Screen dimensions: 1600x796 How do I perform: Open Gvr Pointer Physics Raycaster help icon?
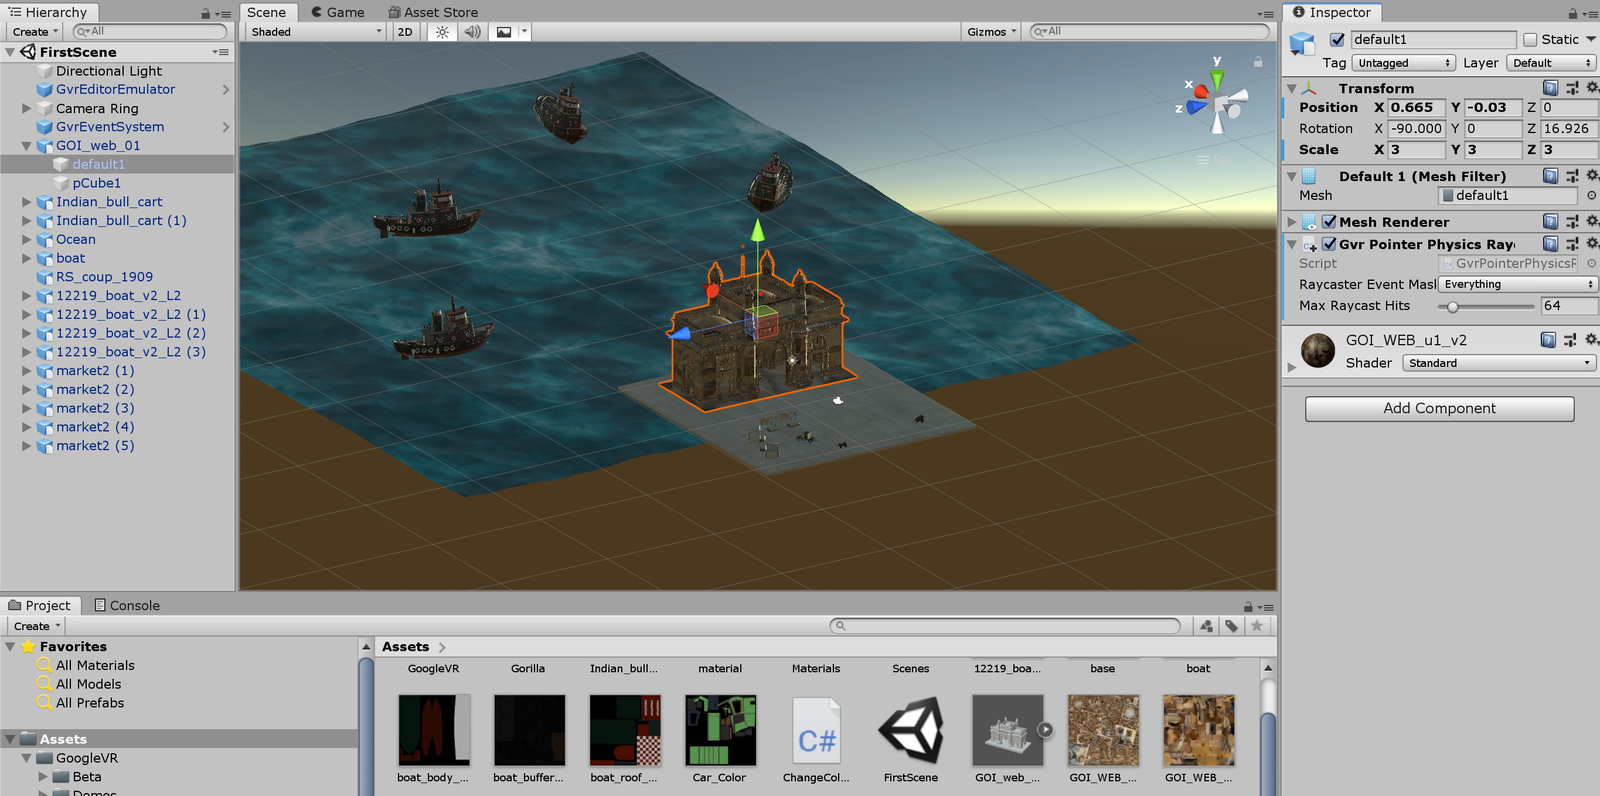tap(1550, 244)
